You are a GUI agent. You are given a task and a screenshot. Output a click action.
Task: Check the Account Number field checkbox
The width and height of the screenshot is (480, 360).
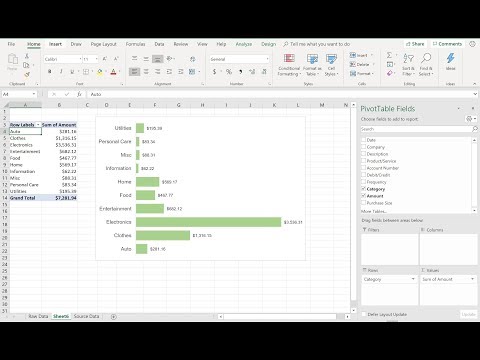click(x=364, y=168)
